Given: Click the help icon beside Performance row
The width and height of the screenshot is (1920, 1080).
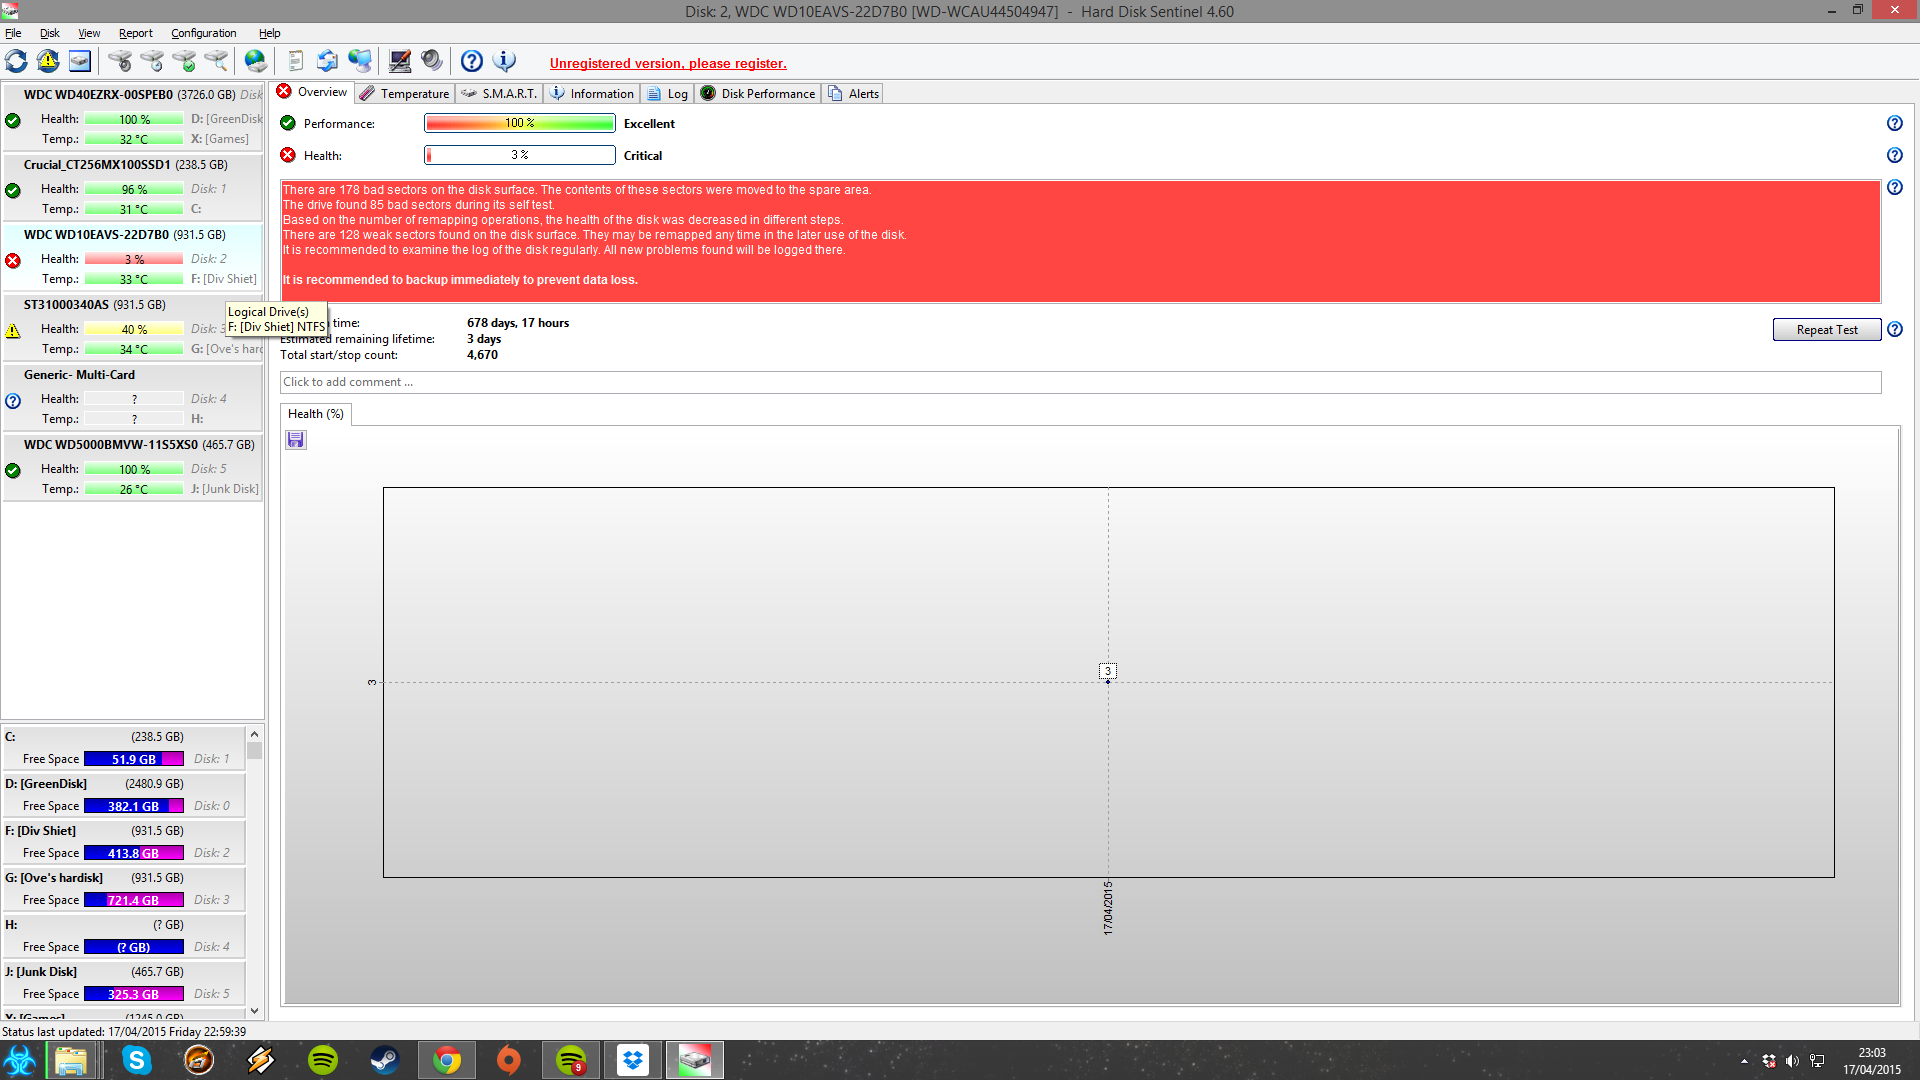Looking at the screenshot, I should click(1894, 123).
